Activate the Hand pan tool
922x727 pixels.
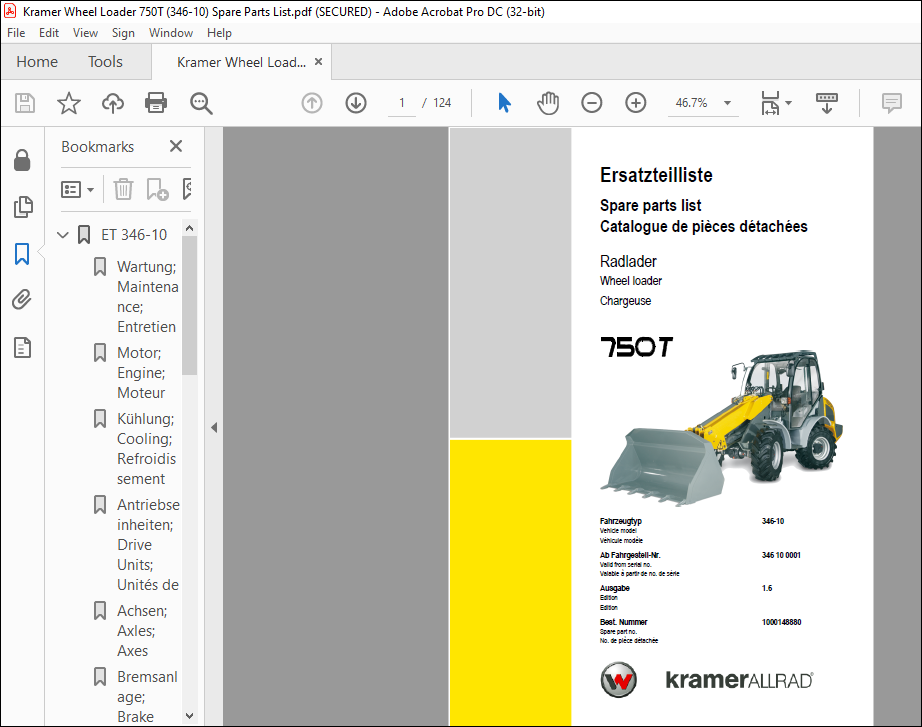[x=548, y=103]
